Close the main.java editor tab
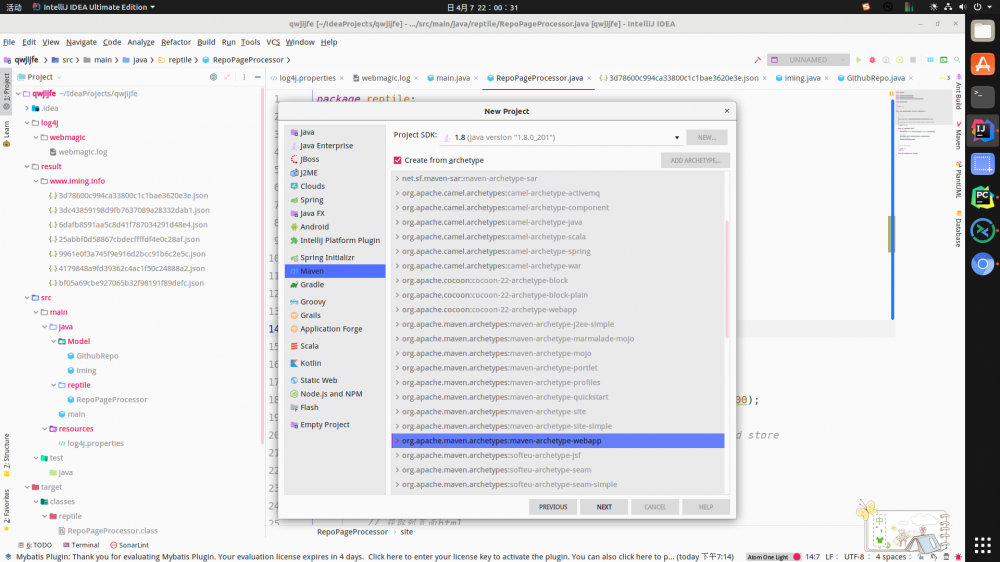This screenshot has width=1000, height=562. [476, 78]
